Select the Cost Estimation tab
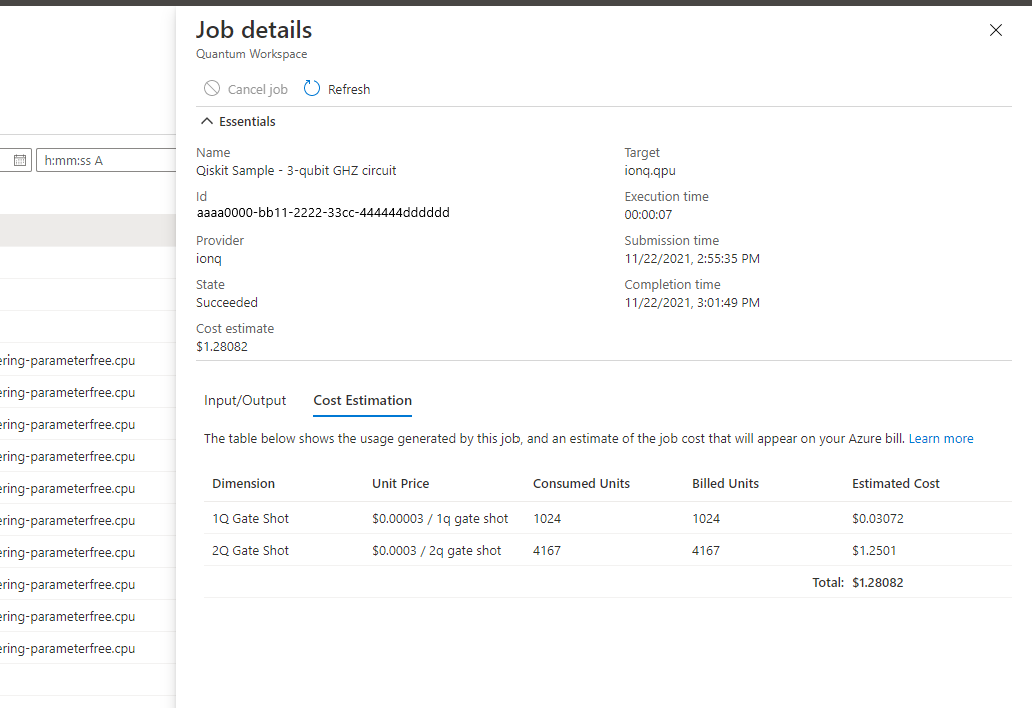This screenshot has height=708, width=1032. 362,400
